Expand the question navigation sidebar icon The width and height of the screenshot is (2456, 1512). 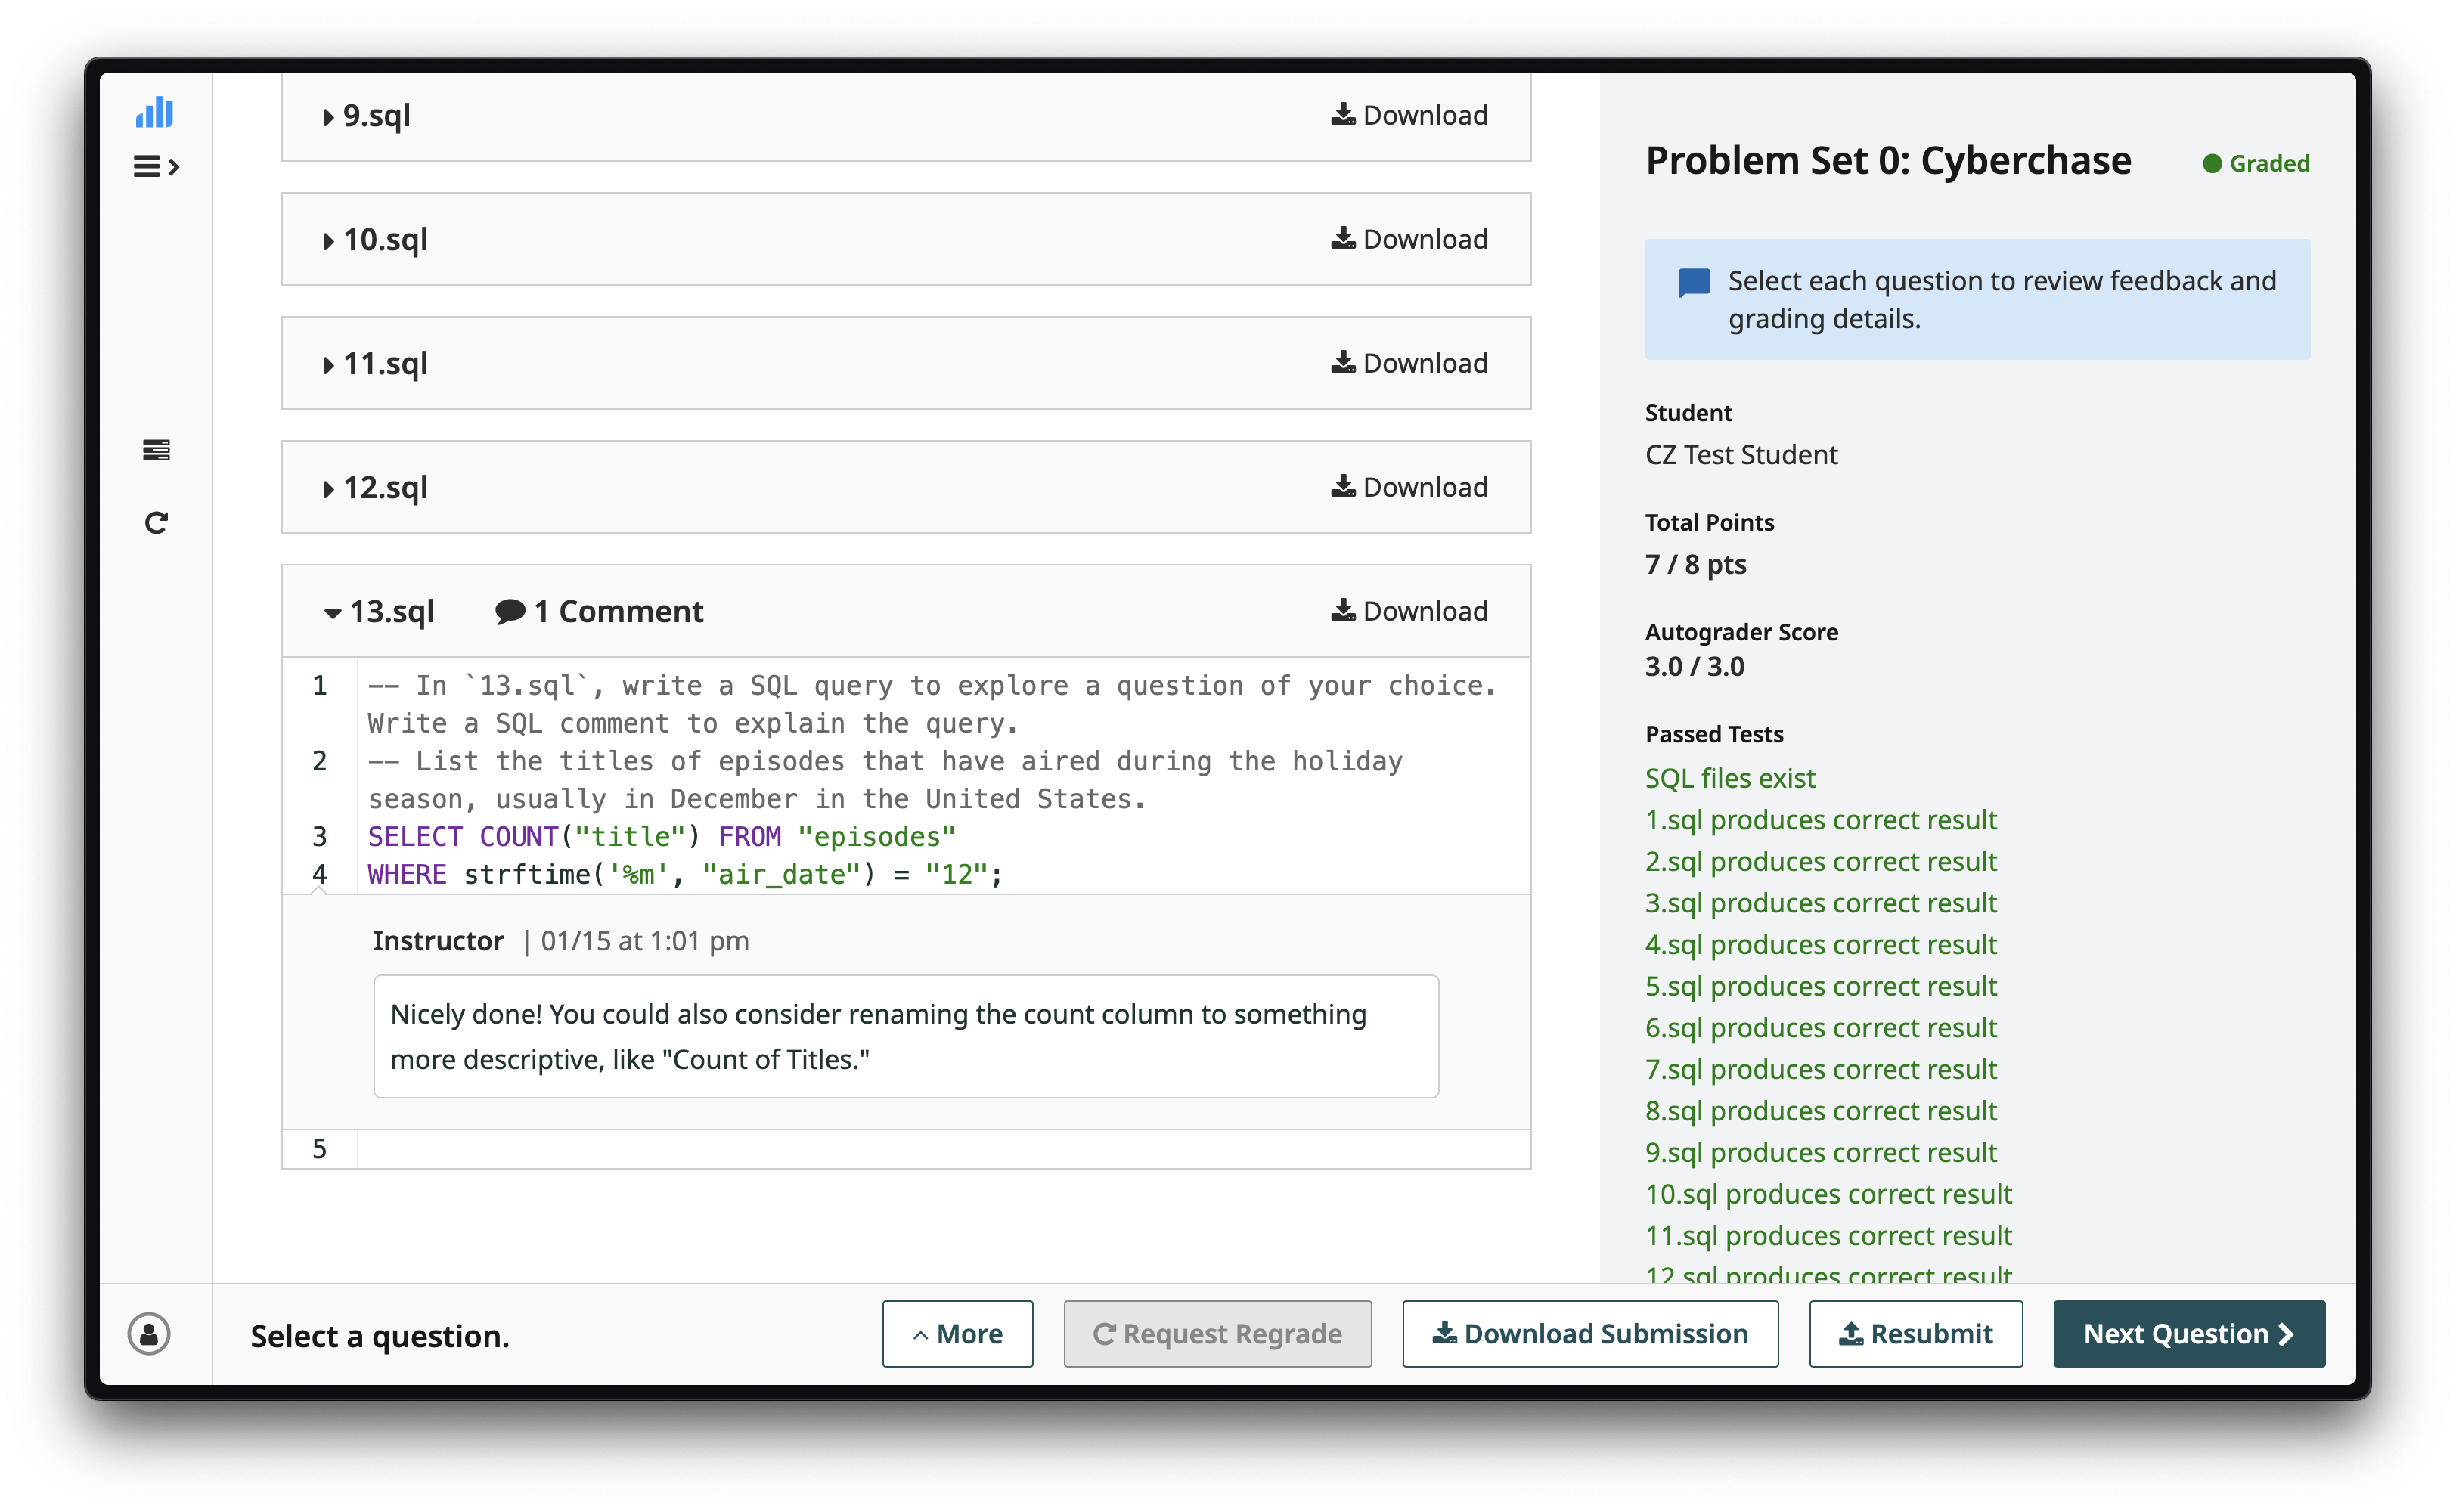pos(157,165)
